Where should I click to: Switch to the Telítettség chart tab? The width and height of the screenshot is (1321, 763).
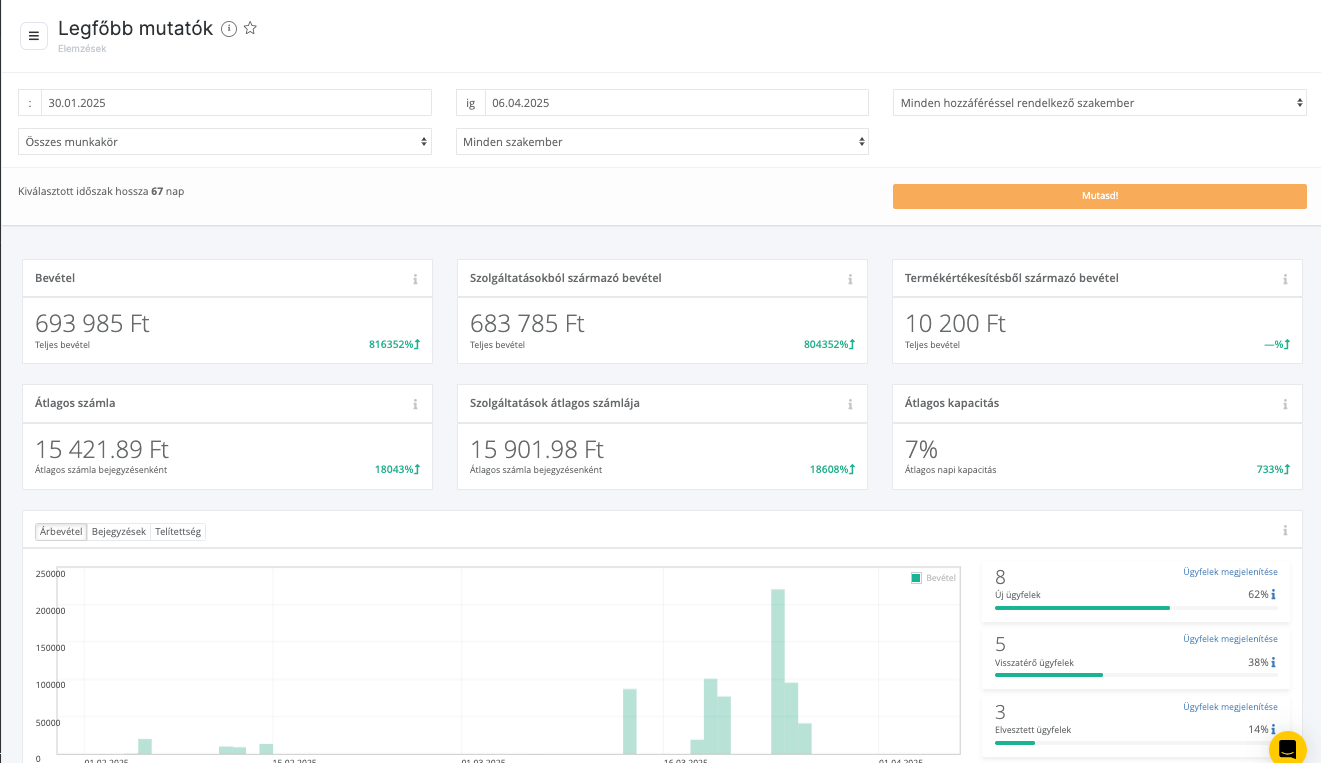point(178,532)
